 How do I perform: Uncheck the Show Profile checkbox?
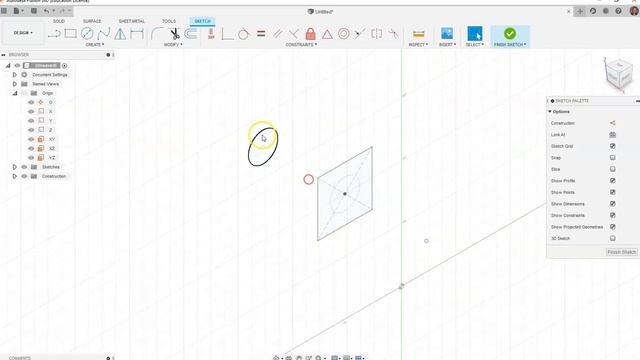(x=612, y=180)
